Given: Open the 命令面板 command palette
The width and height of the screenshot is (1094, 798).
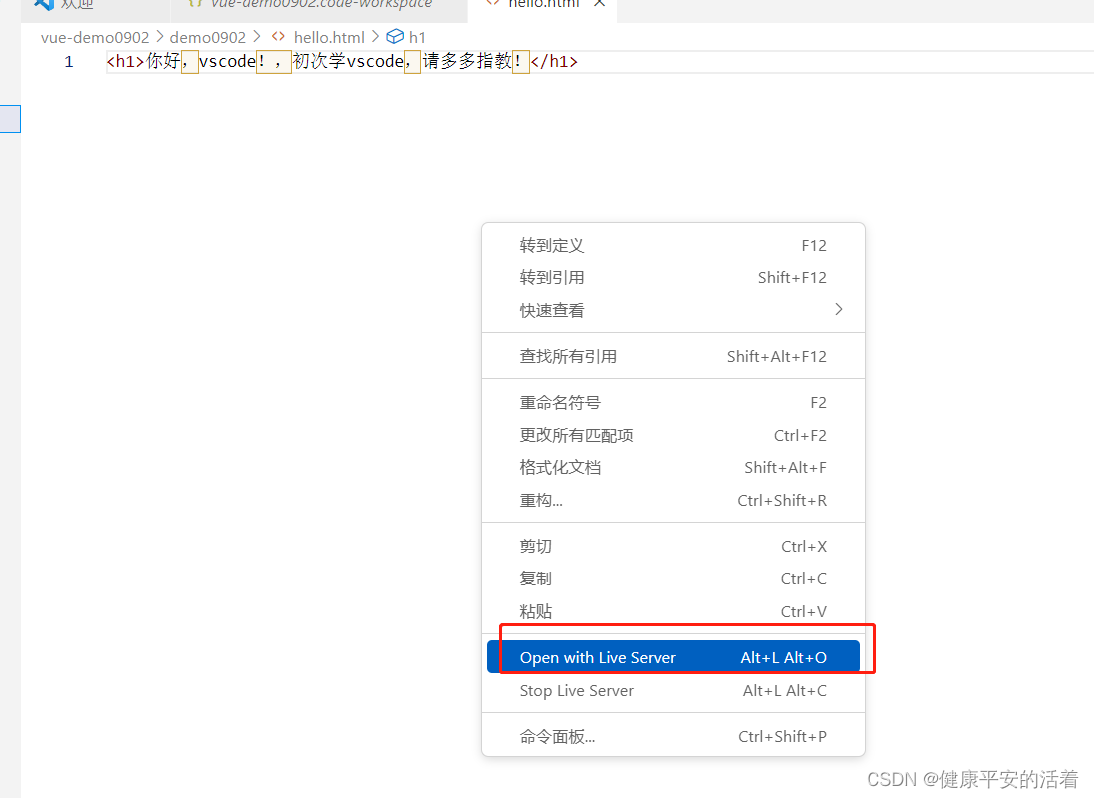Looking at the screenshot, I should (x=557, y=733).
